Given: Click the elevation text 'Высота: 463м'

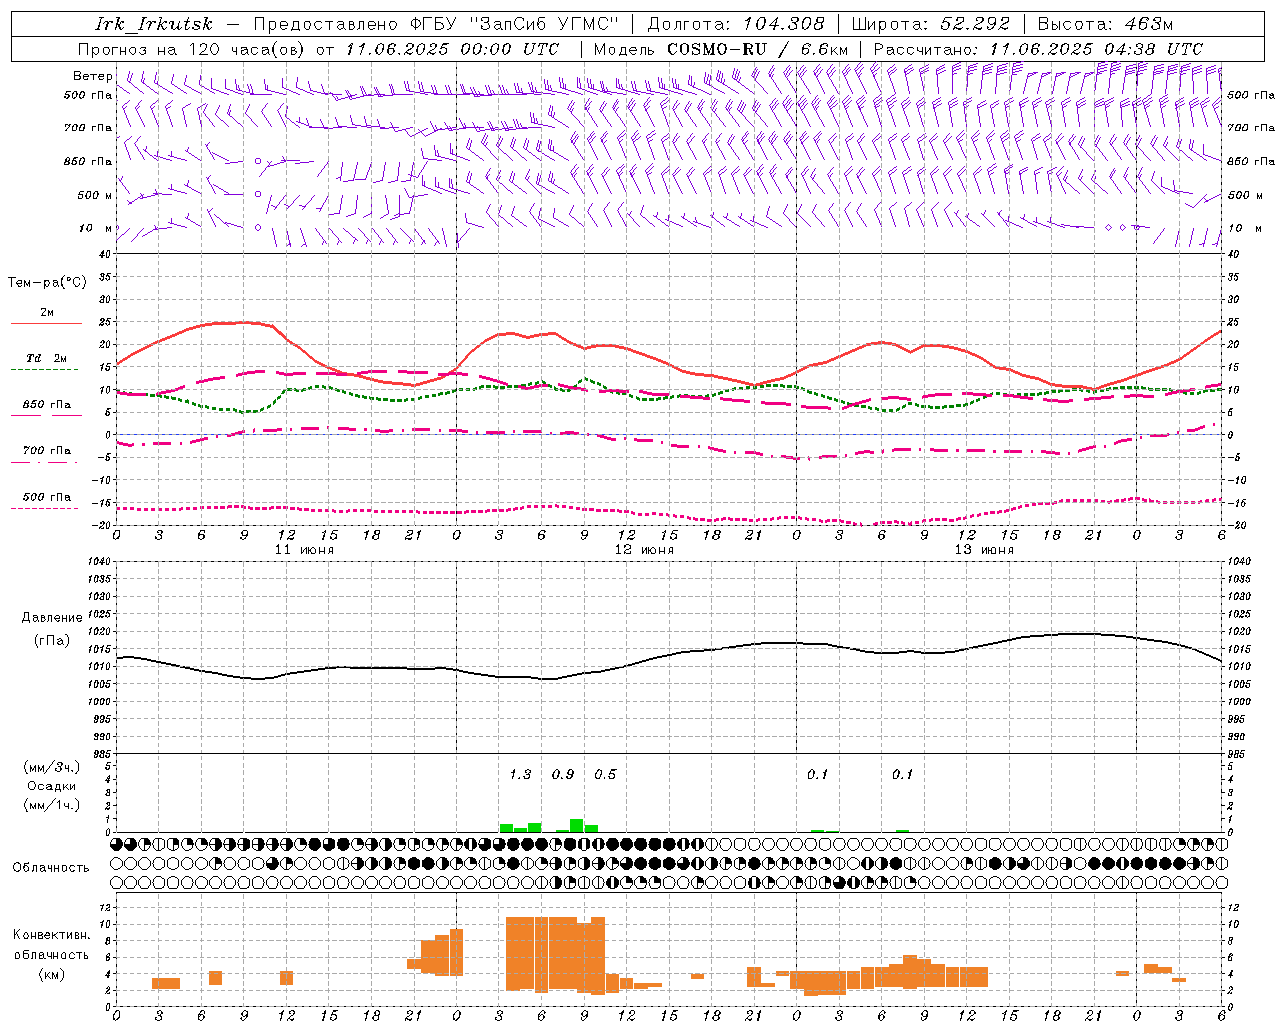Looking at the screenshot, I should click(1105, 24).
